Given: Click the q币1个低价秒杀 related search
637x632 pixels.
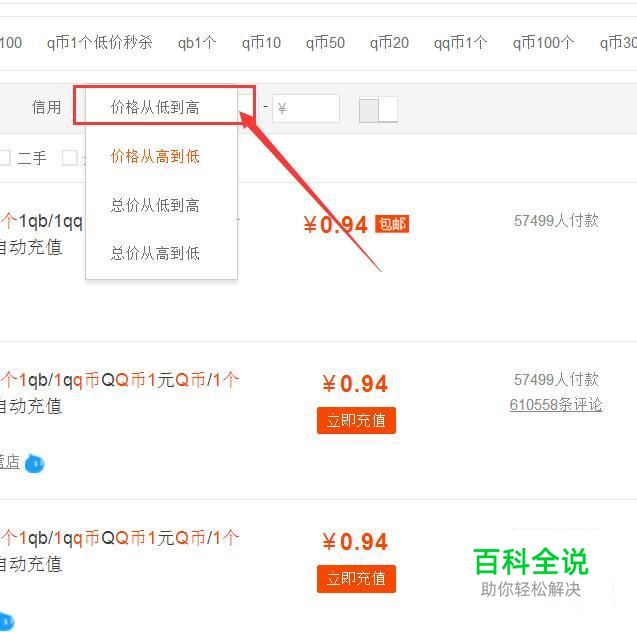Looking at the screenshot, I should pyautogui.click(x=100, y=42).
